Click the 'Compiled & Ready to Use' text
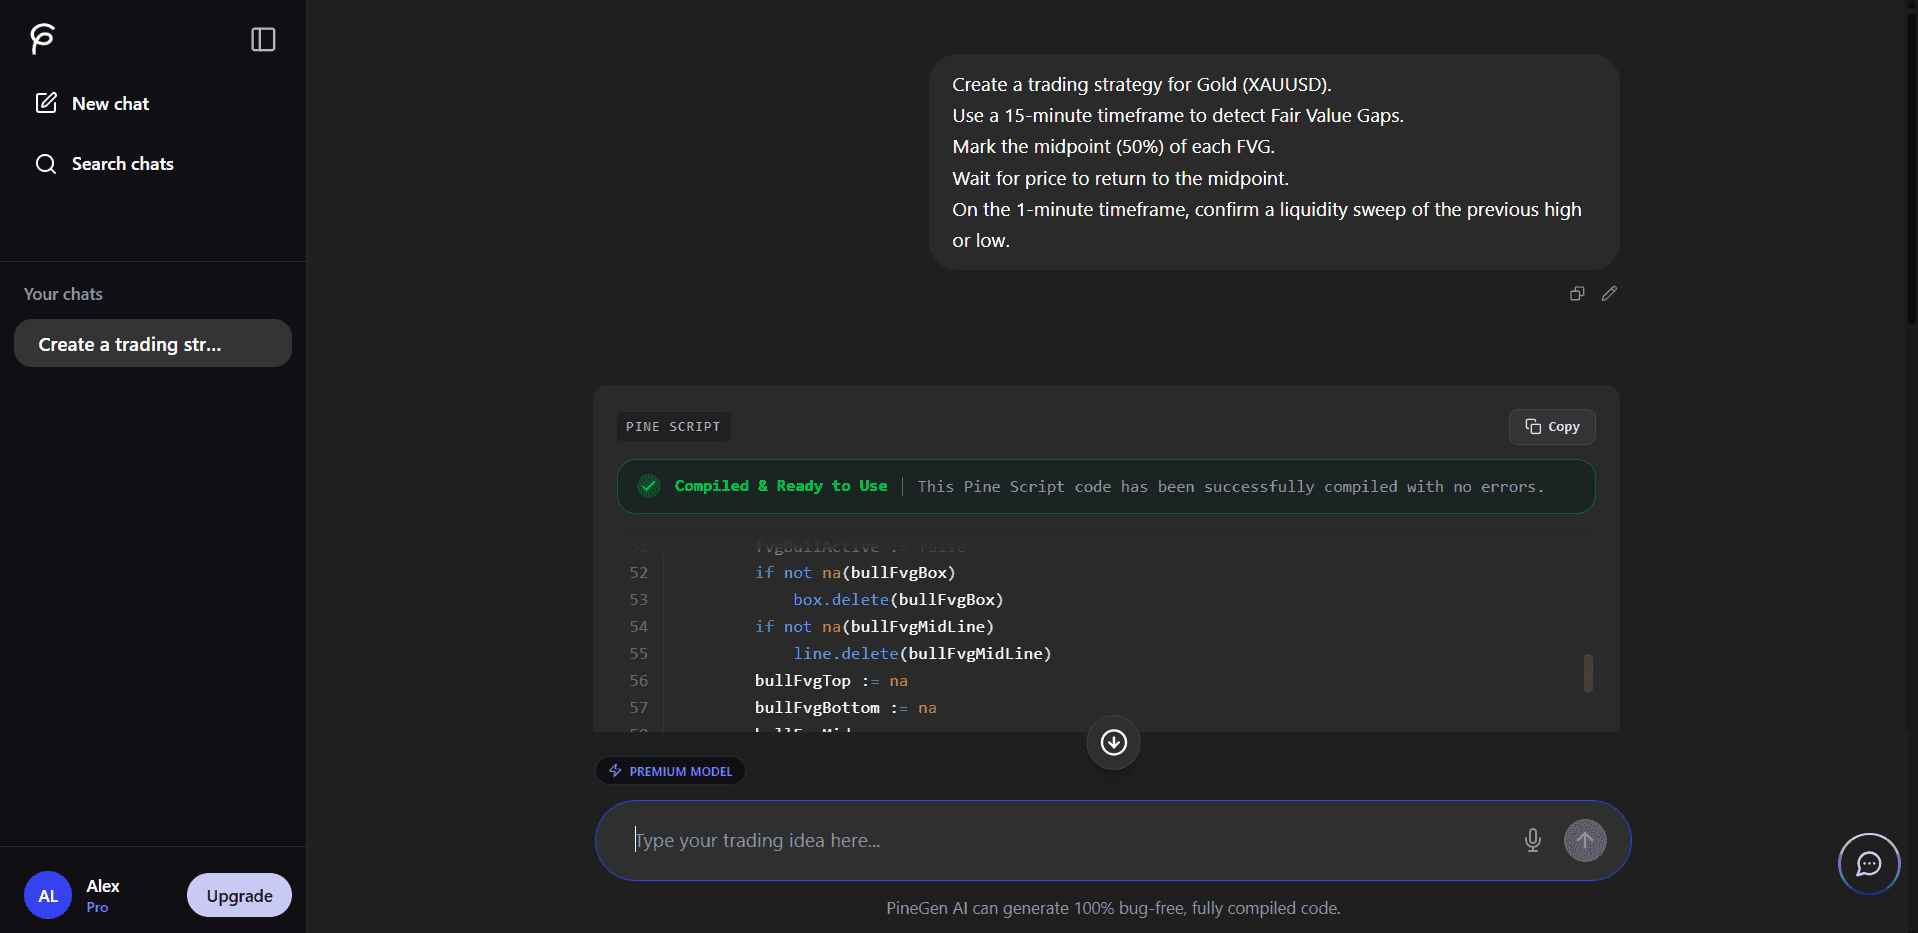This screenshot has height=933, width=1918. (x=781, y=486)
